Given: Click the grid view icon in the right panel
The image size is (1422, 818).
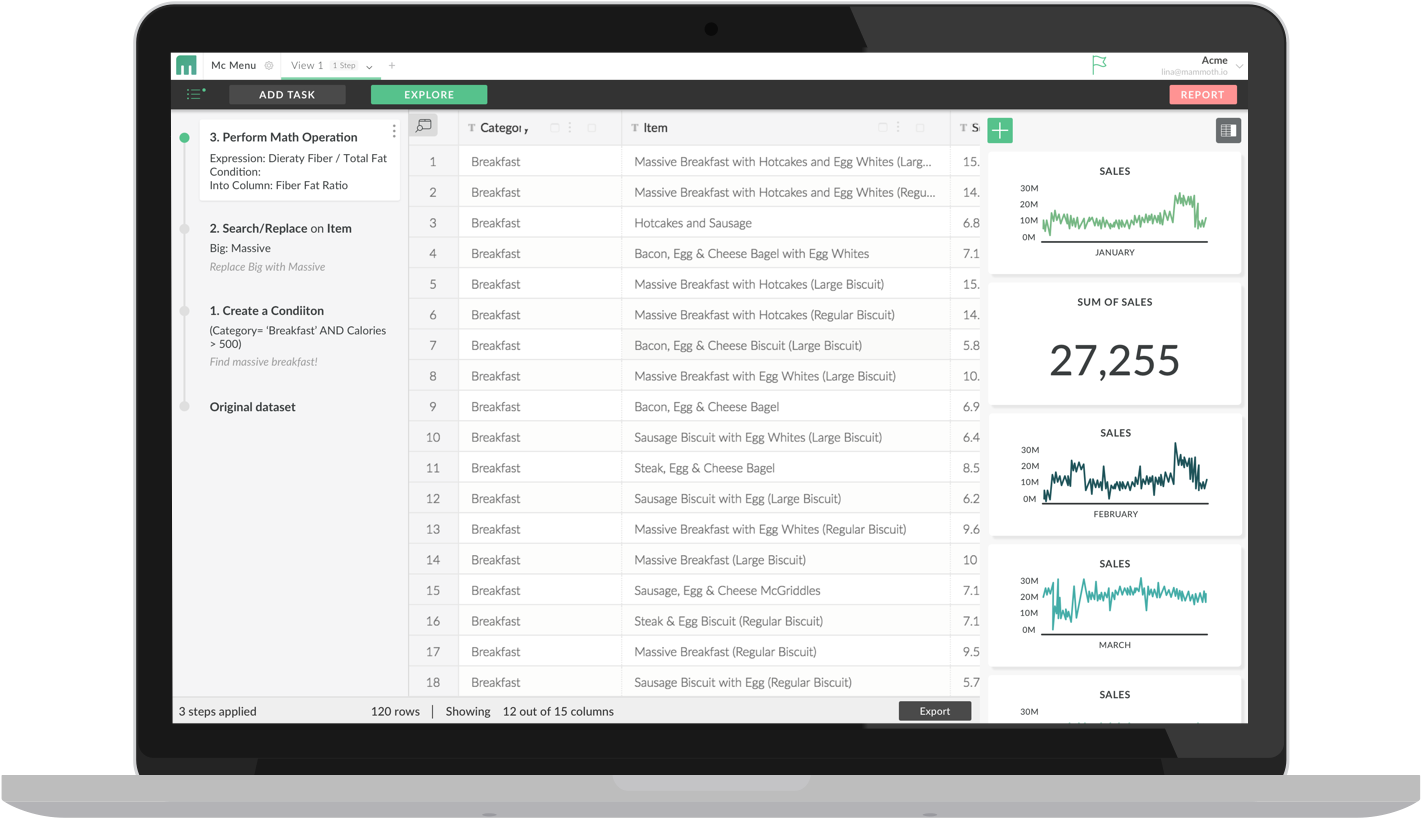Looking at the screenshot, I should click(x=1228, y=129).
